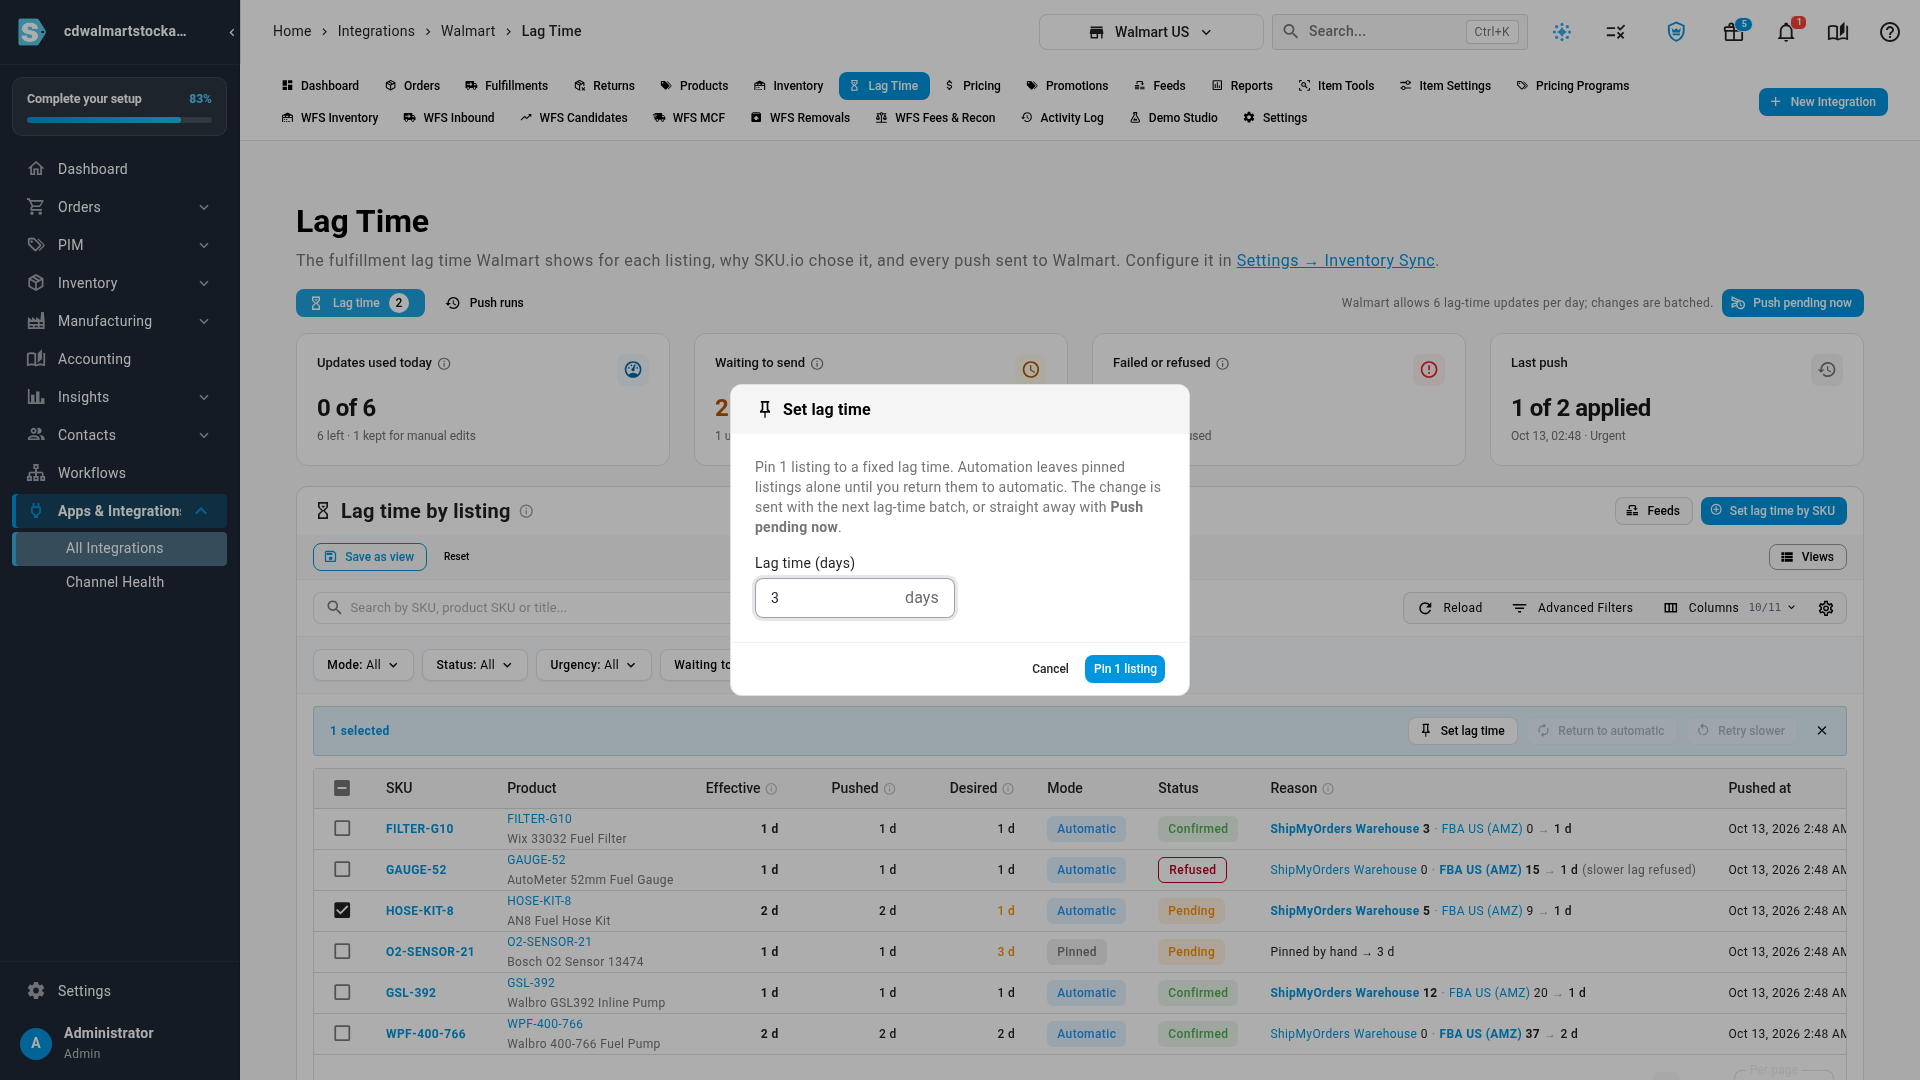The height and width of the screenshot is (1080, 1920).
Task: Open the Mode: All filter dropdown
Action: [x=363, y=665]
